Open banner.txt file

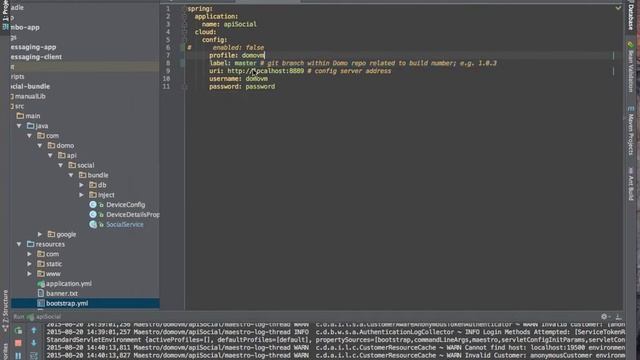pyautogui.click(x=62, y=293)
